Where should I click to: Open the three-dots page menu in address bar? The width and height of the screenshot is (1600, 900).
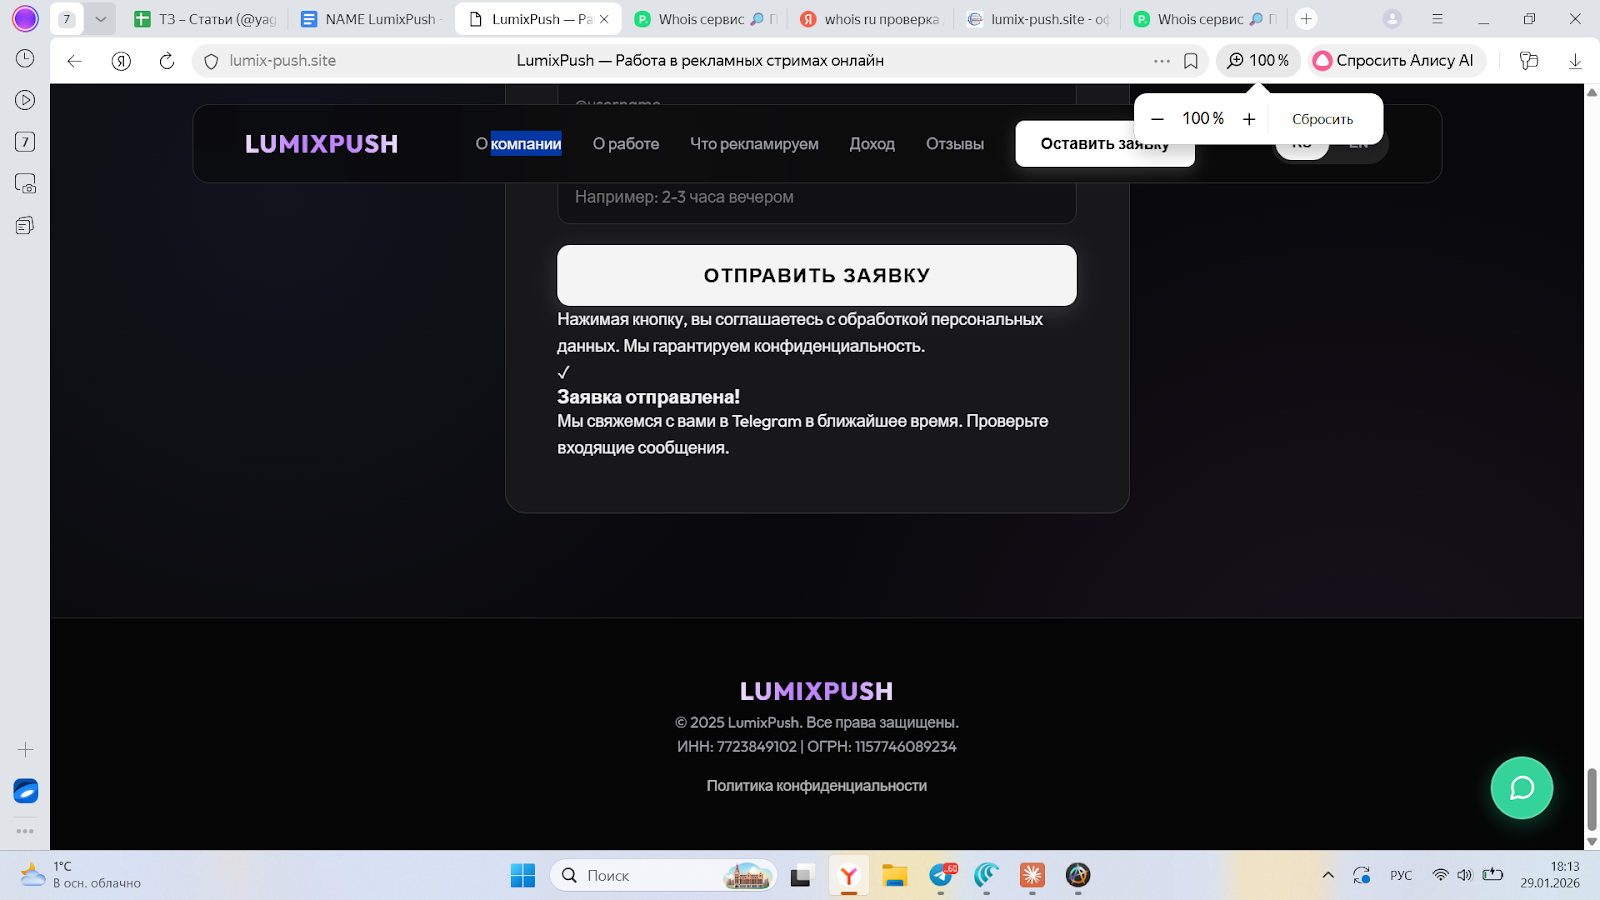tap(1161, 61)
